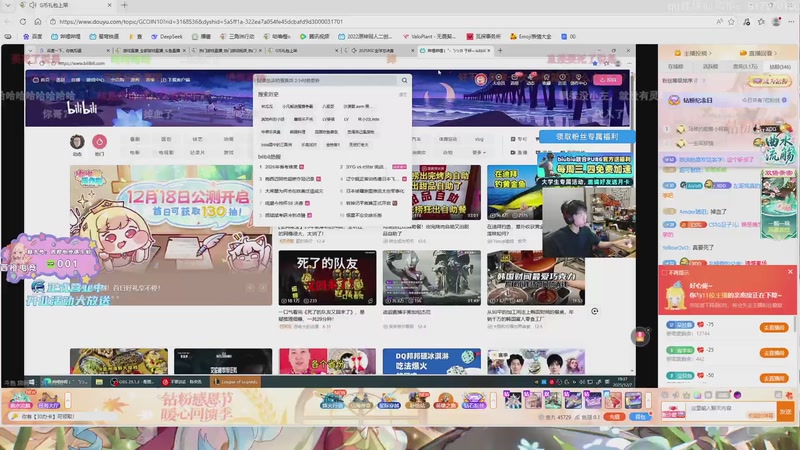800x450 pixels.
Task: Open 粉丝等级排序 sort option
Action: [x=680, y=81]
